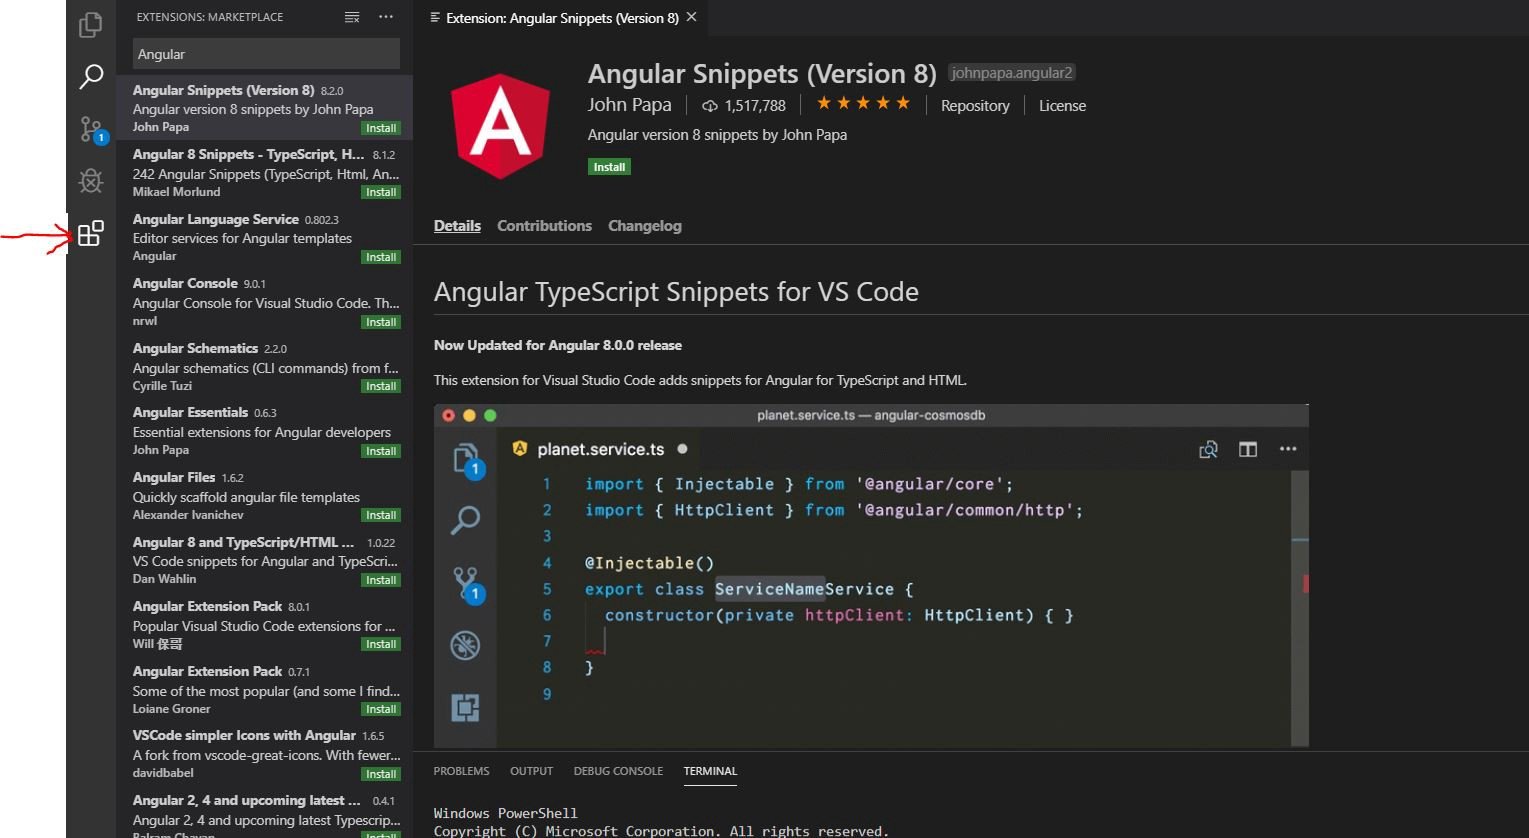The width and height of the screenshot is (1529, 838).
Task: Click the Angular extension logo thumbnail
Action: 500,125
